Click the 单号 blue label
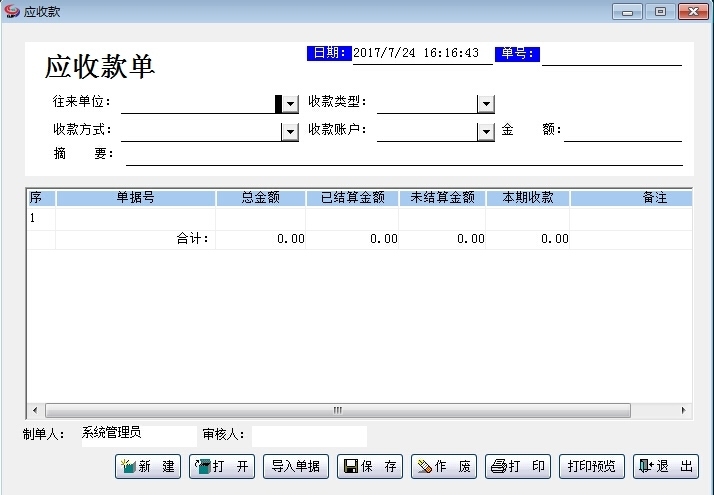 (517, 54)
